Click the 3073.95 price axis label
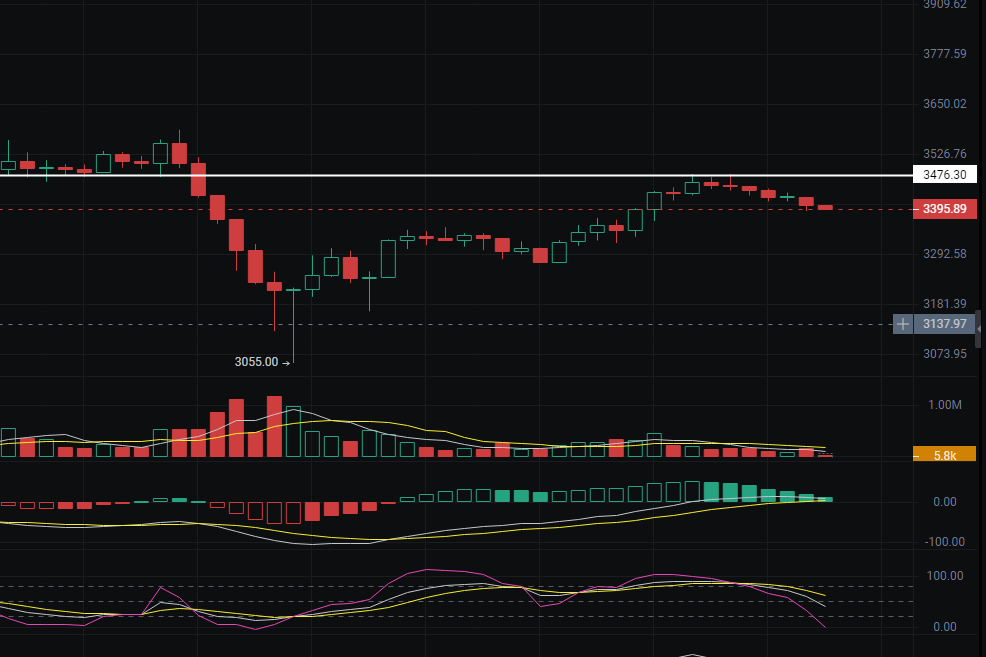Image resolution: width=986 pixels, height=657 pixels. (944, 354)
